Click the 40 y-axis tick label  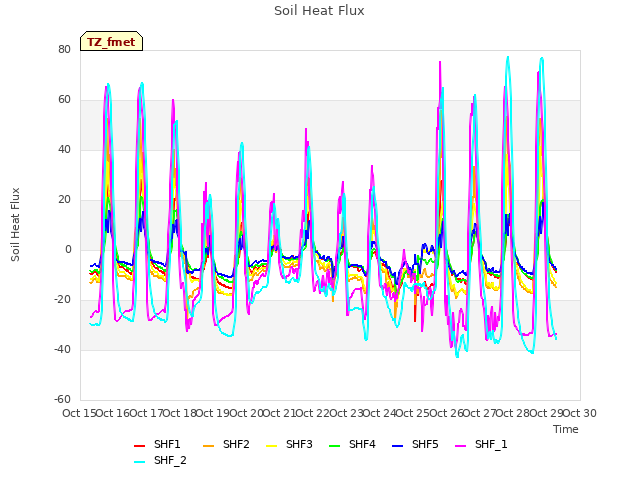[x=64, y=149]
